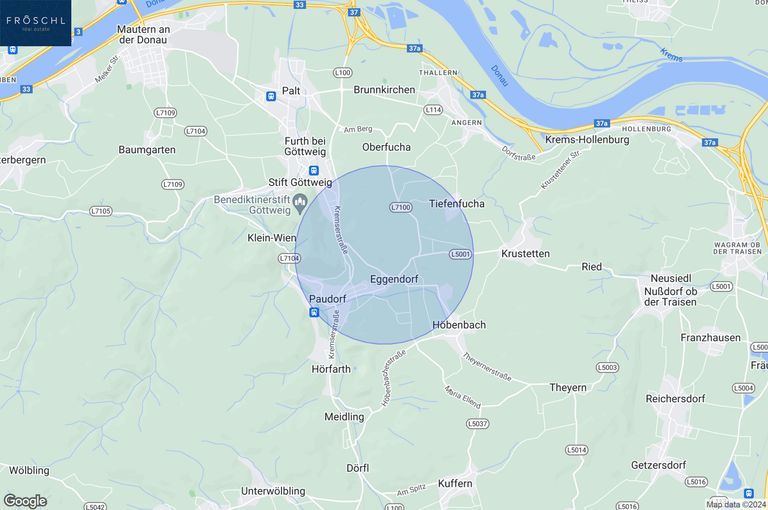This screenshot has height=510, width=768.
Task: Click the Nußdorf ob der Traisen label
Action: tap(670, 296)
